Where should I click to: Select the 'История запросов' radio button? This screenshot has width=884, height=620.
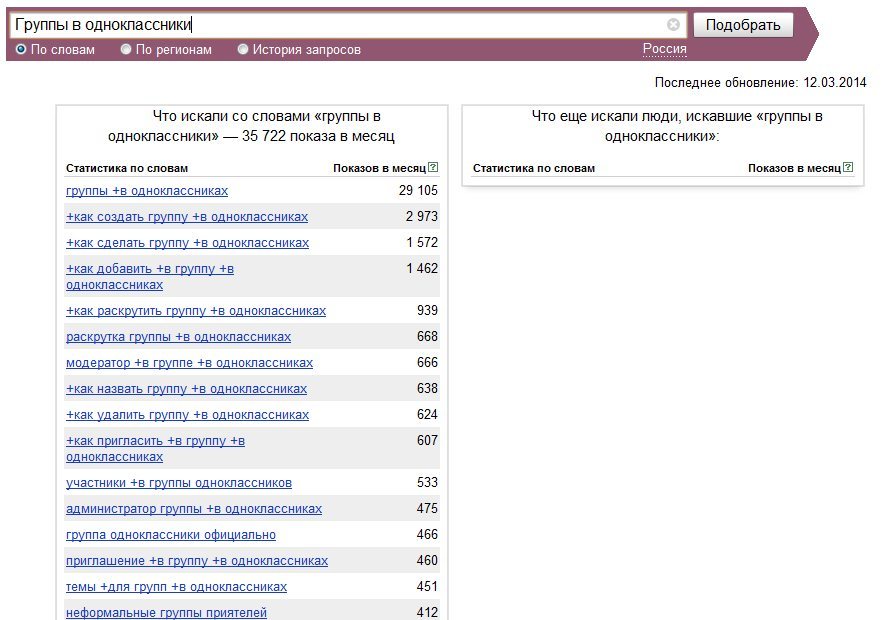(x=242, y=50)
